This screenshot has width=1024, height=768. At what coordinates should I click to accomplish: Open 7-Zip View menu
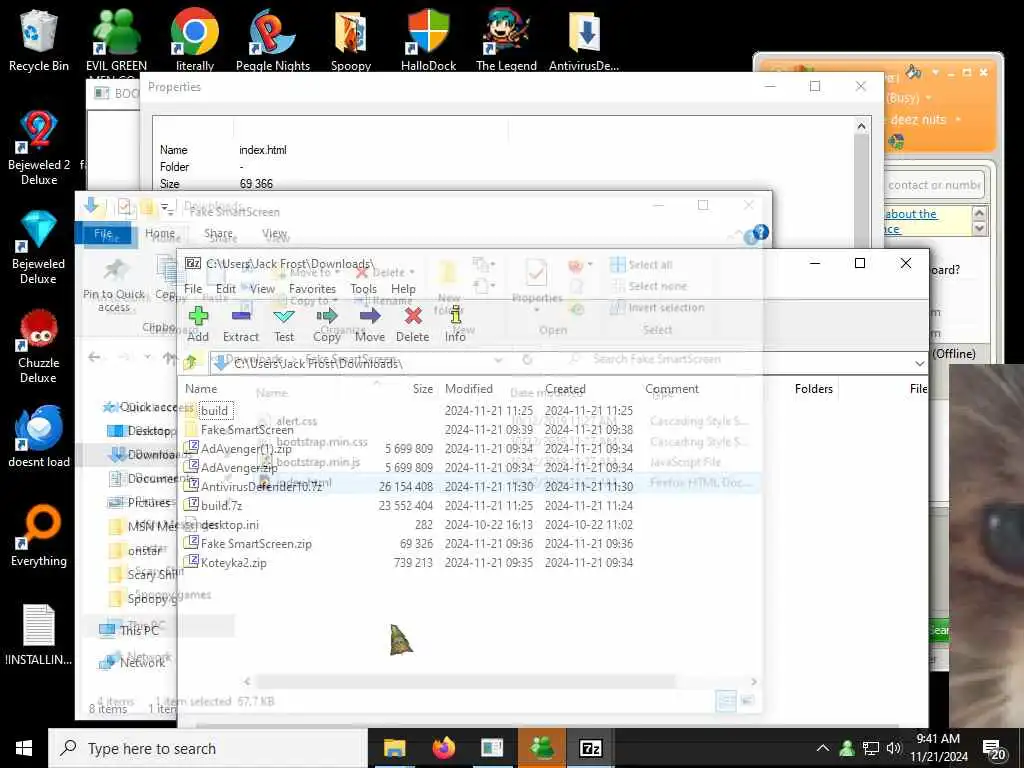click(x=263, y=289)
